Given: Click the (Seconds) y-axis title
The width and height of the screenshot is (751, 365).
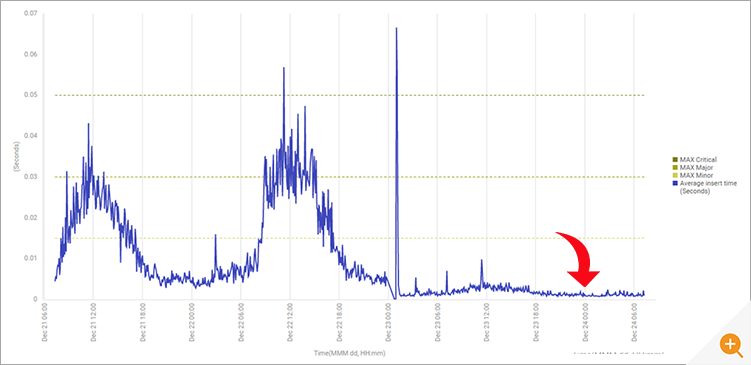Looking at the screenshot, I should click(x=16, y=156).
